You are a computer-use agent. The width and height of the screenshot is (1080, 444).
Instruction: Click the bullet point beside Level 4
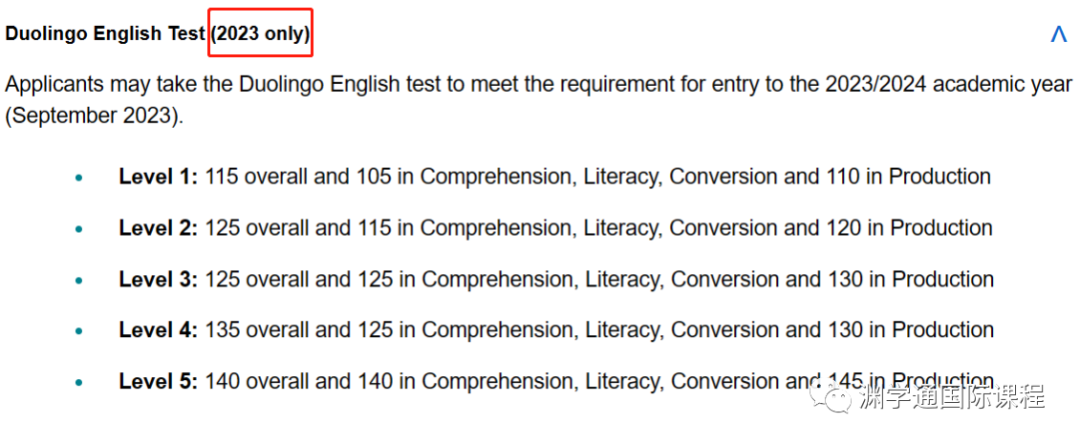pyautogui.click(x=79, y=331)
